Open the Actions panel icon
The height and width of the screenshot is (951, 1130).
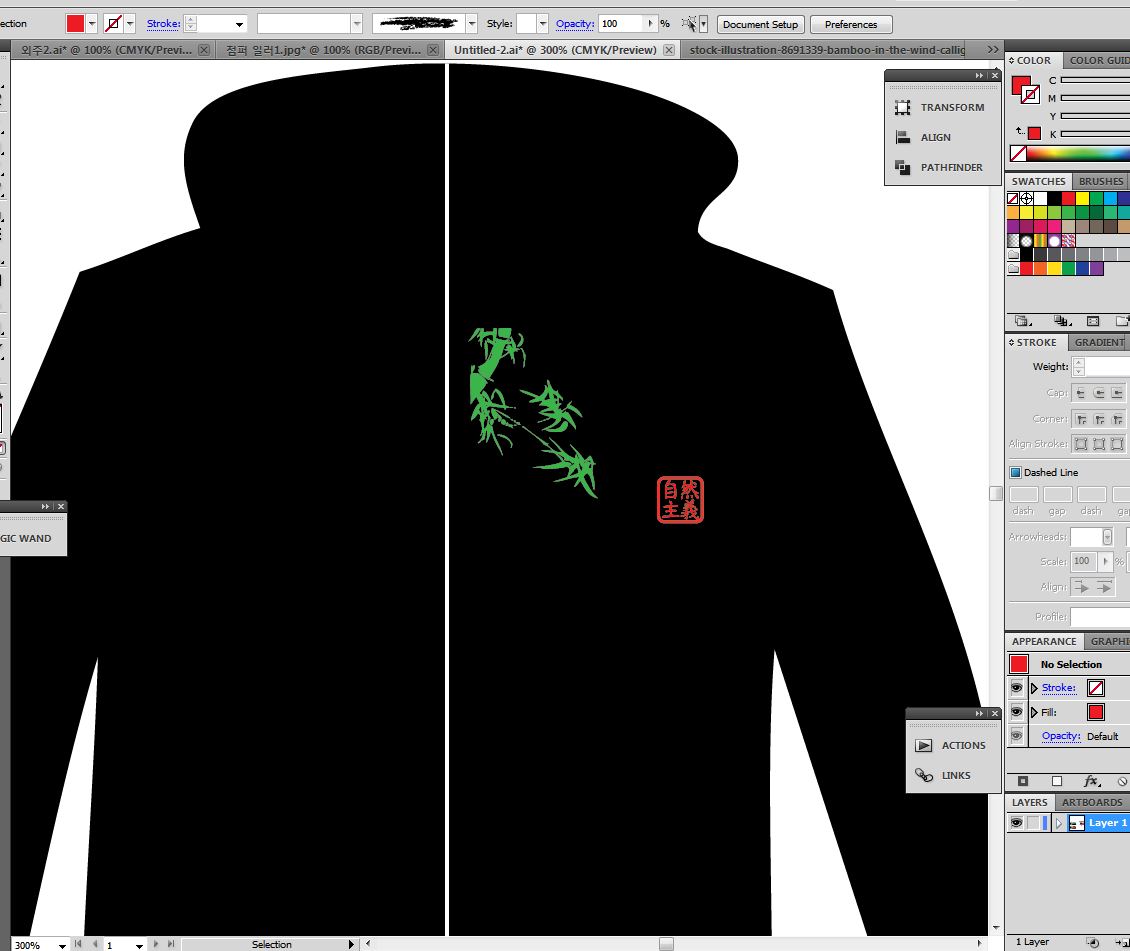[x=924, y=746]
